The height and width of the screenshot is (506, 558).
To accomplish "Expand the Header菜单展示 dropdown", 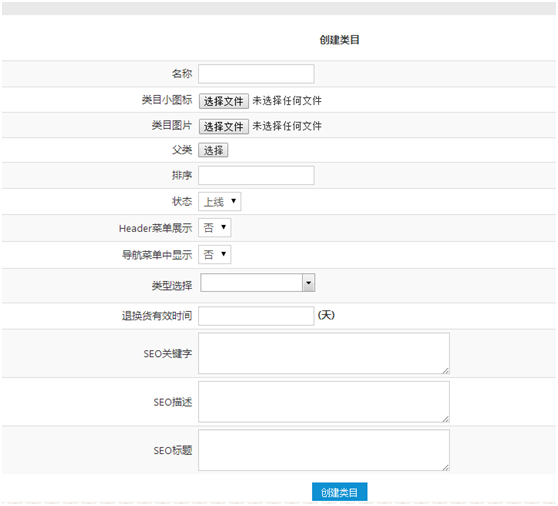I will pyautogui.click(x=215, y=227).
